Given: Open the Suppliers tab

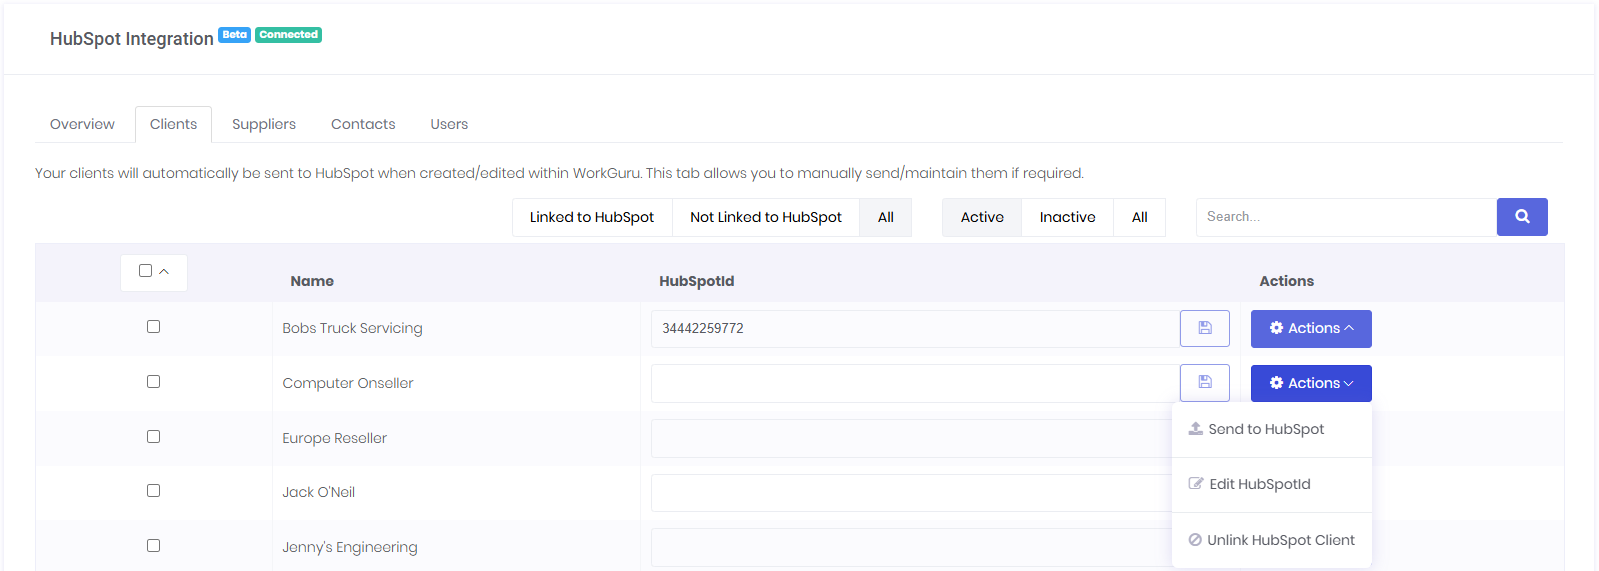Looking at the screenshot, I should click(264, 124).
